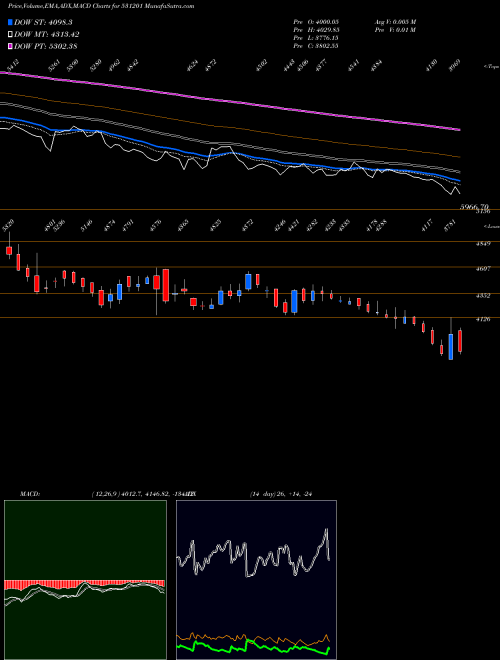Select the DOW MT: 4313.42 label
Image resolution: width=500 pixels, height=660 pixels.
coord(47,35)
